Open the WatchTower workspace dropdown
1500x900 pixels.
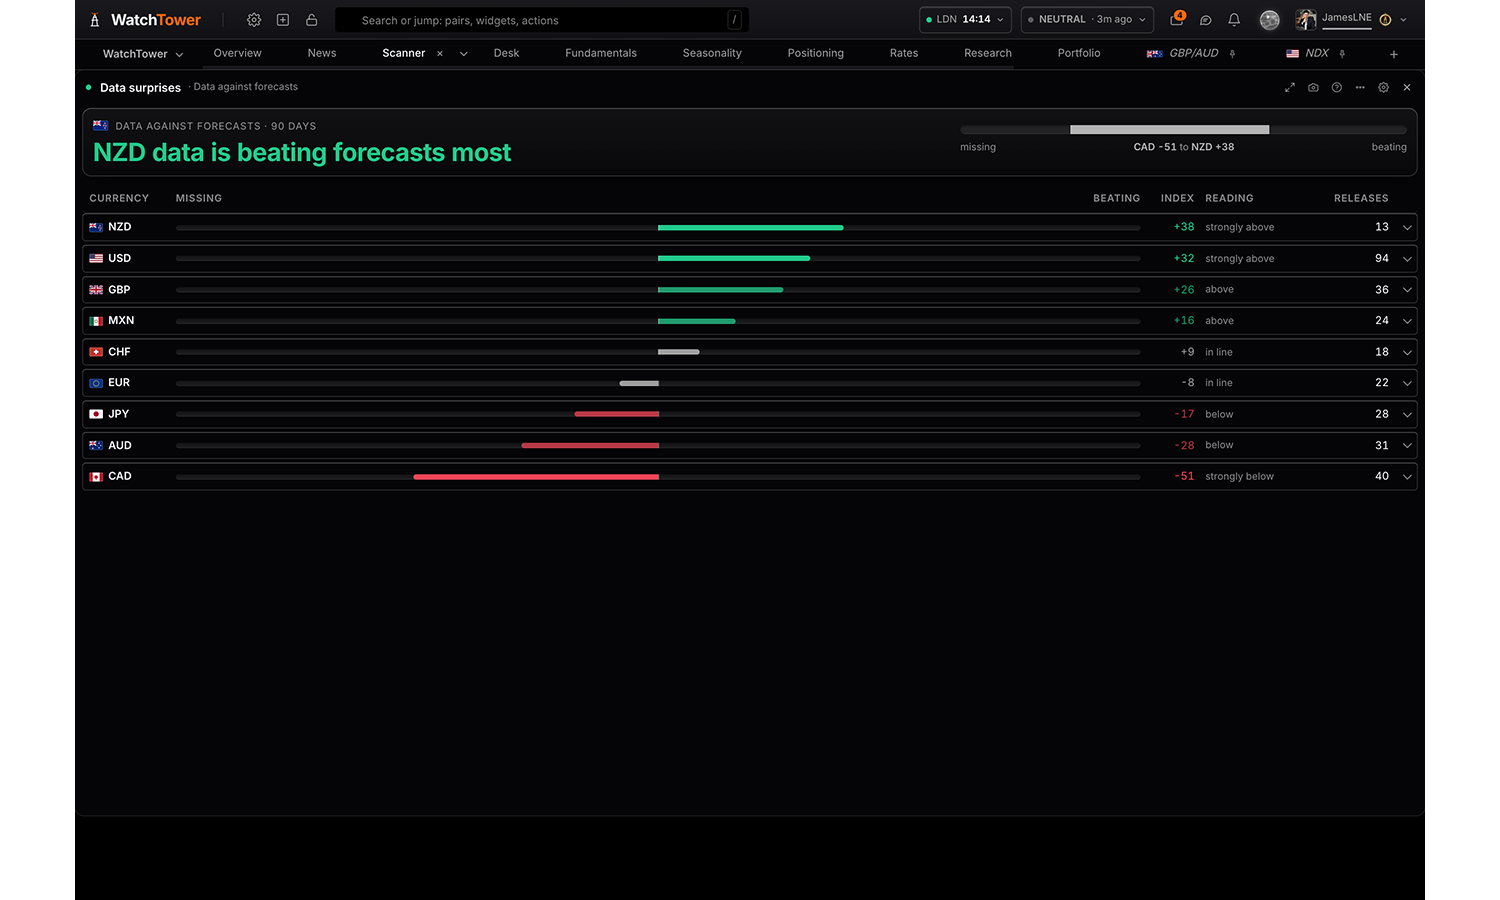point(143,54)
